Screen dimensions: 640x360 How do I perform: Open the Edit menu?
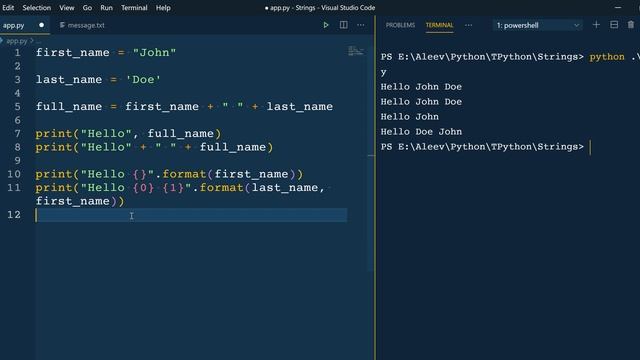(x=8, y=8)
